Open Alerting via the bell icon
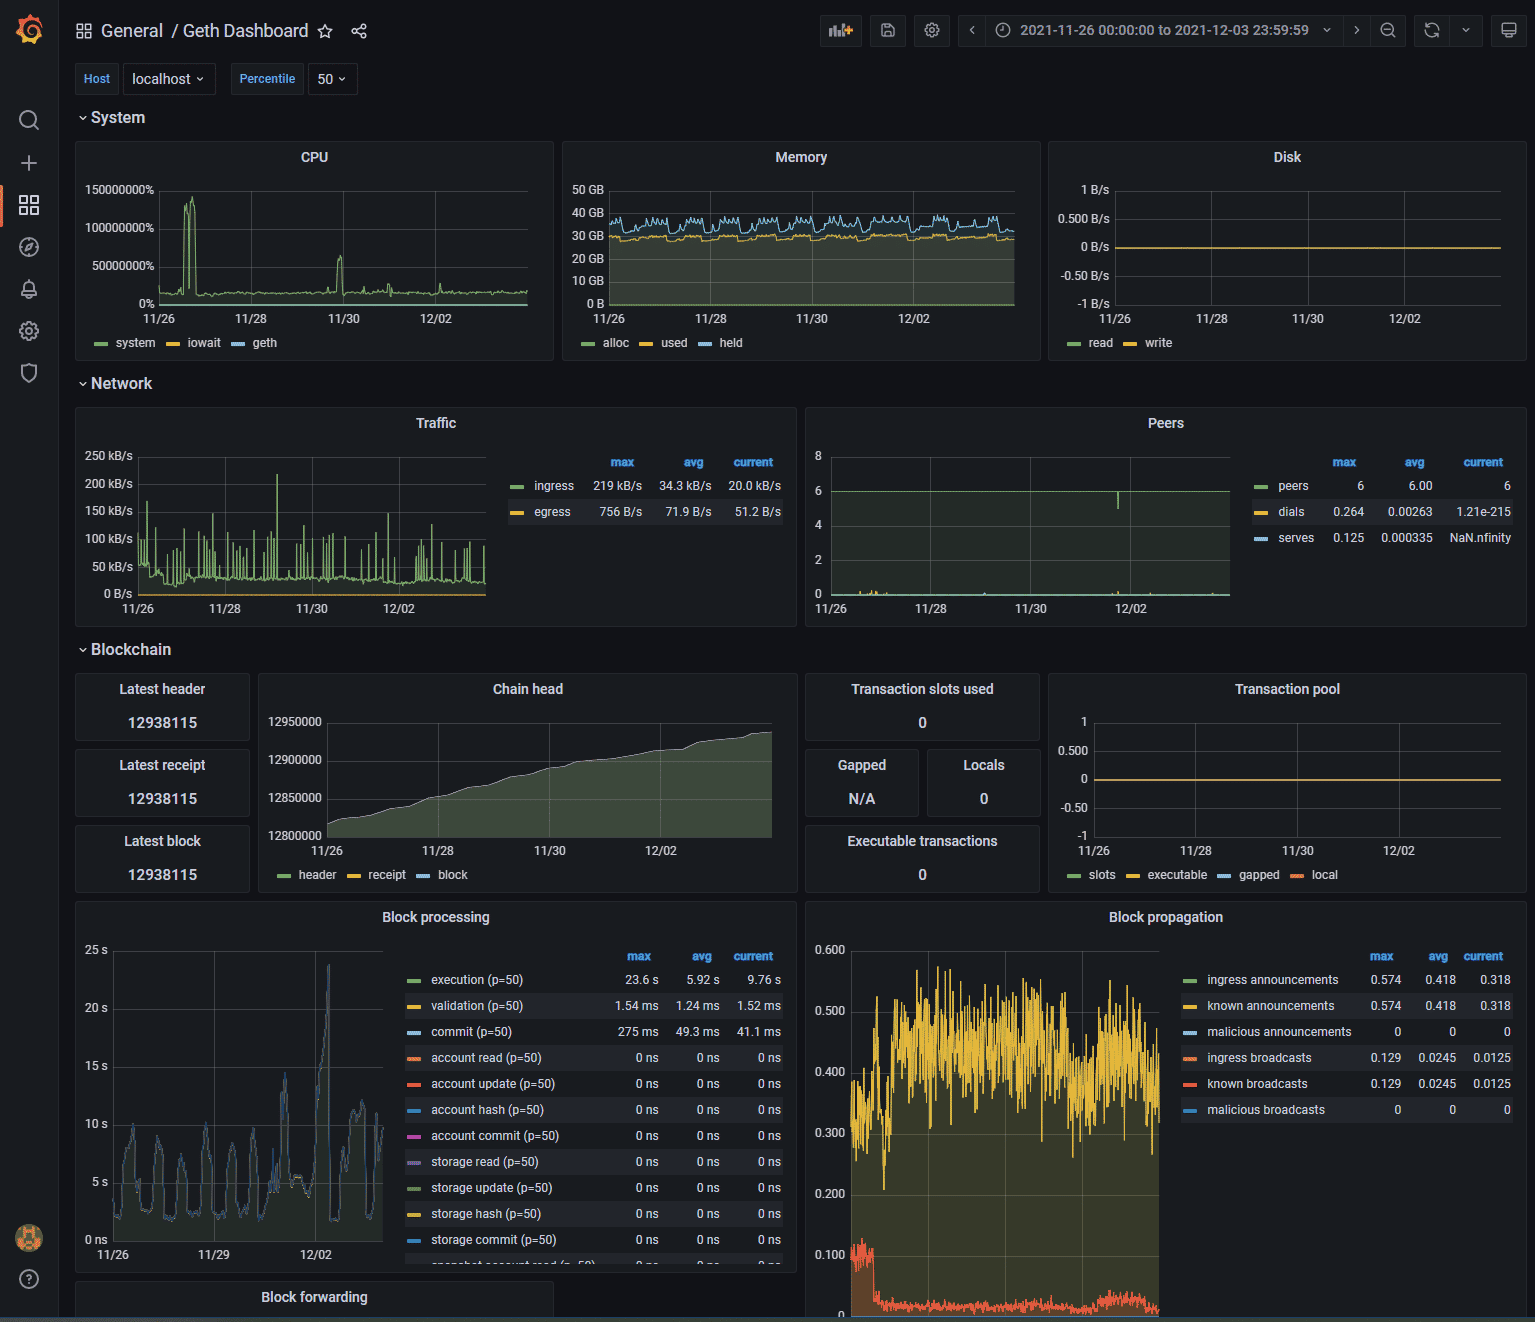1535x1322 pixels. click(x=29, y=289)
